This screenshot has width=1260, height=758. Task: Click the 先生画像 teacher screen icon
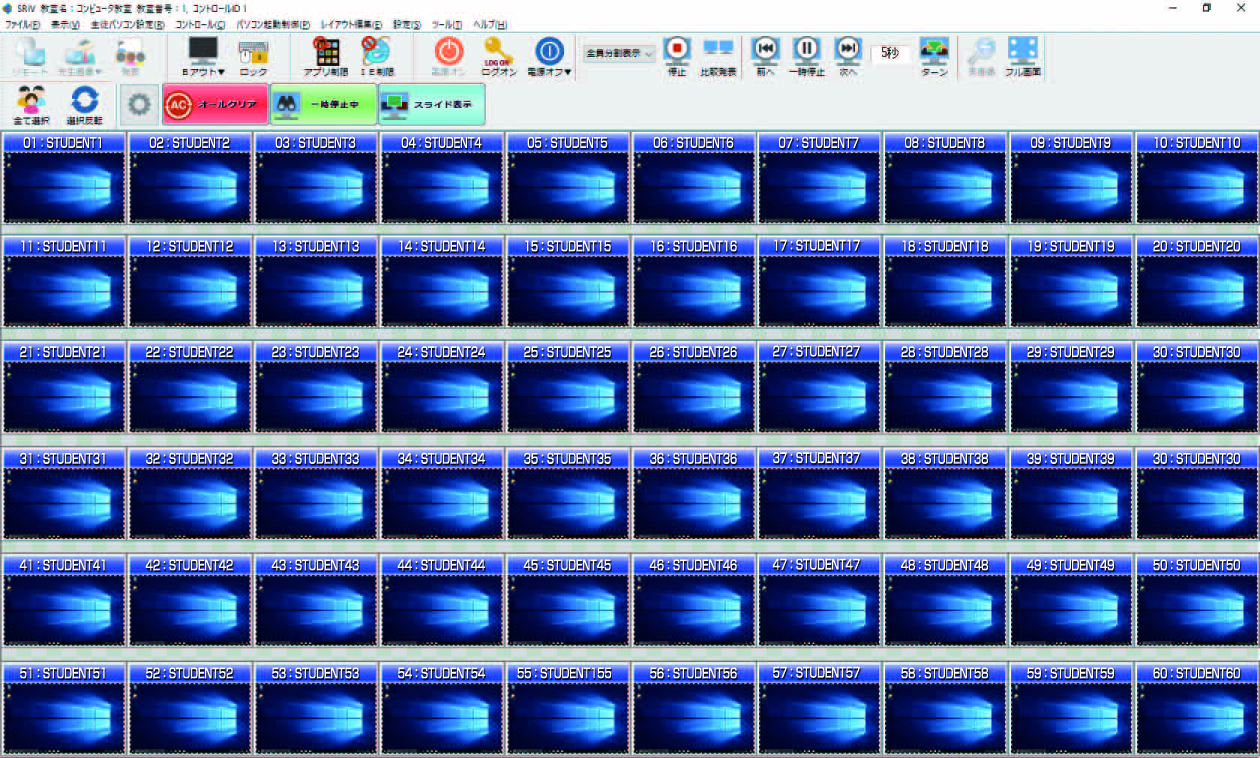[79, 57]
